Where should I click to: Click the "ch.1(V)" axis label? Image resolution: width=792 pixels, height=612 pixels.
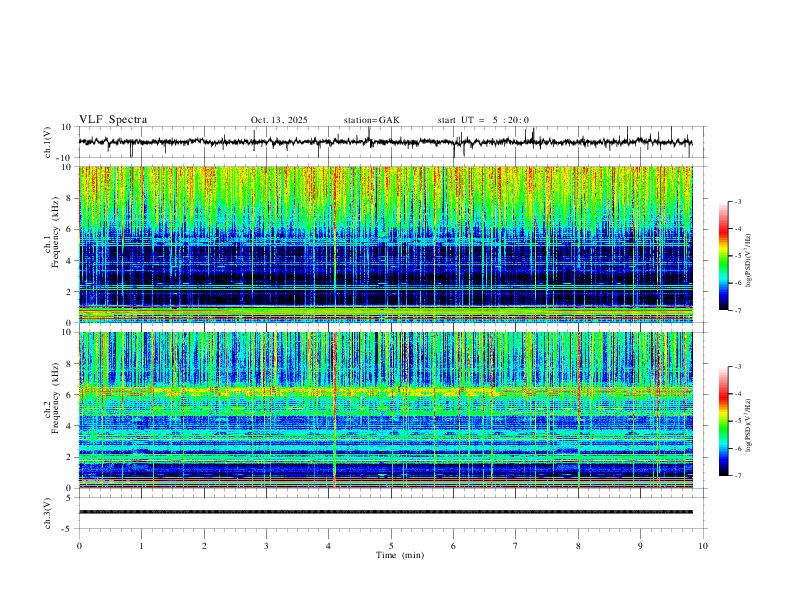click(x=48, y=142)
